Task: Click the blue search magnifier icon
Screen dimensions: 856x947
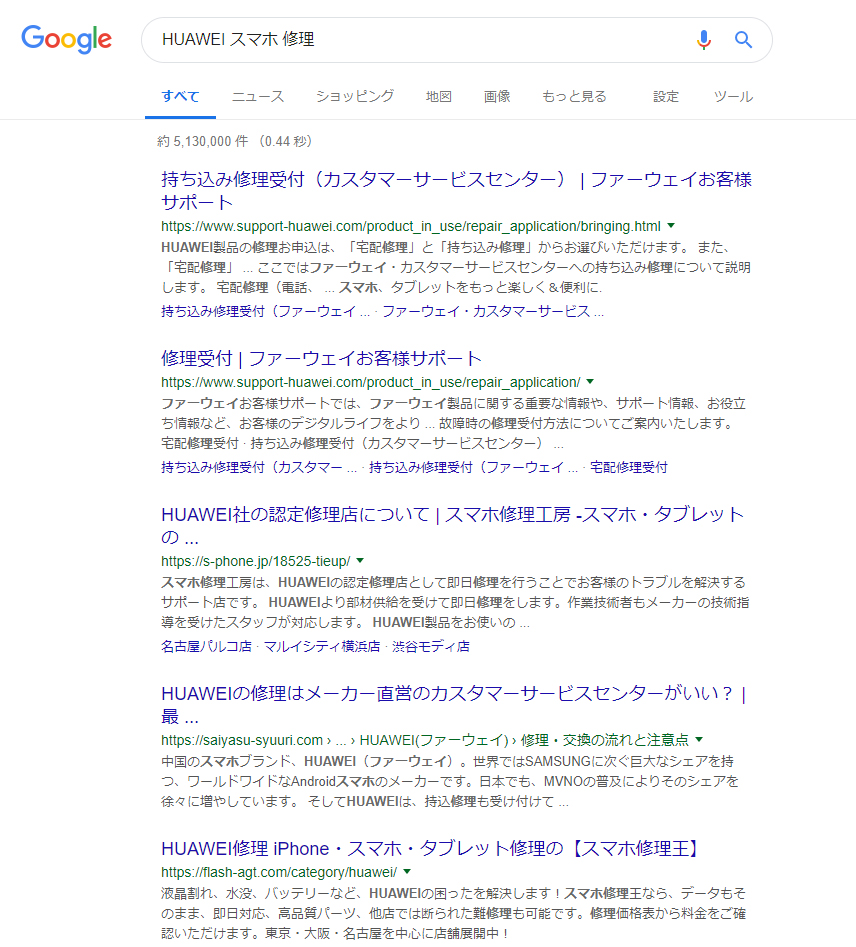Action: coord(743,39)
